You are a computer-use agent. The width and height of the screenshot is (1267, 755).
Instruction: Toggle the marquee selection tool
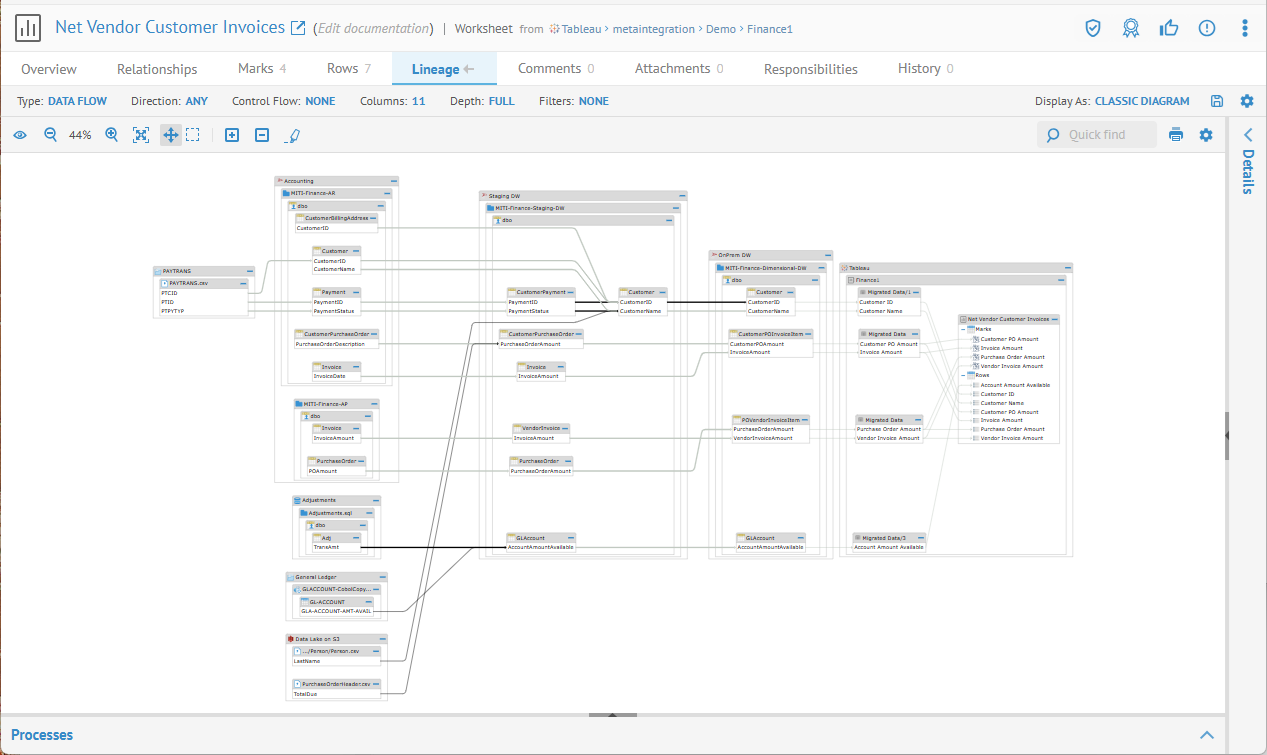pos(193,135)
